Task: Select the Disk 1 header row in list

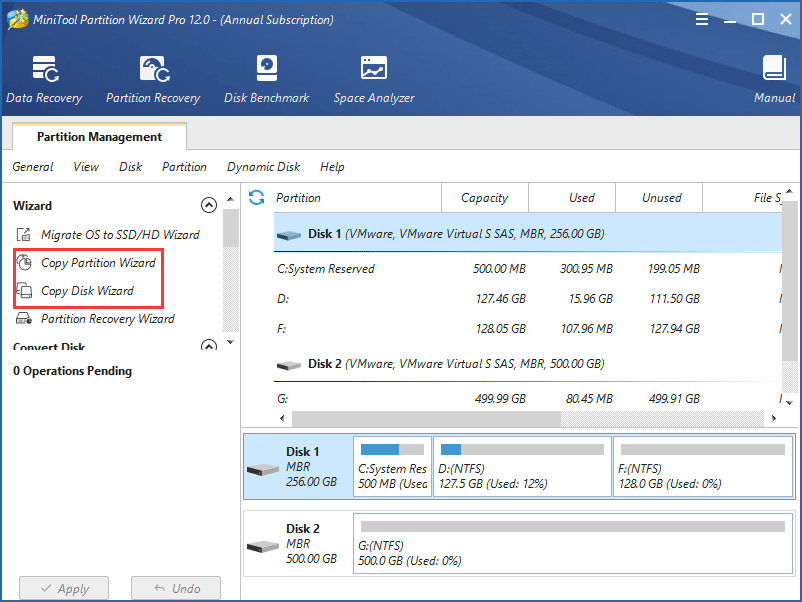Action: pyautogui.click(x=528, y=233)
